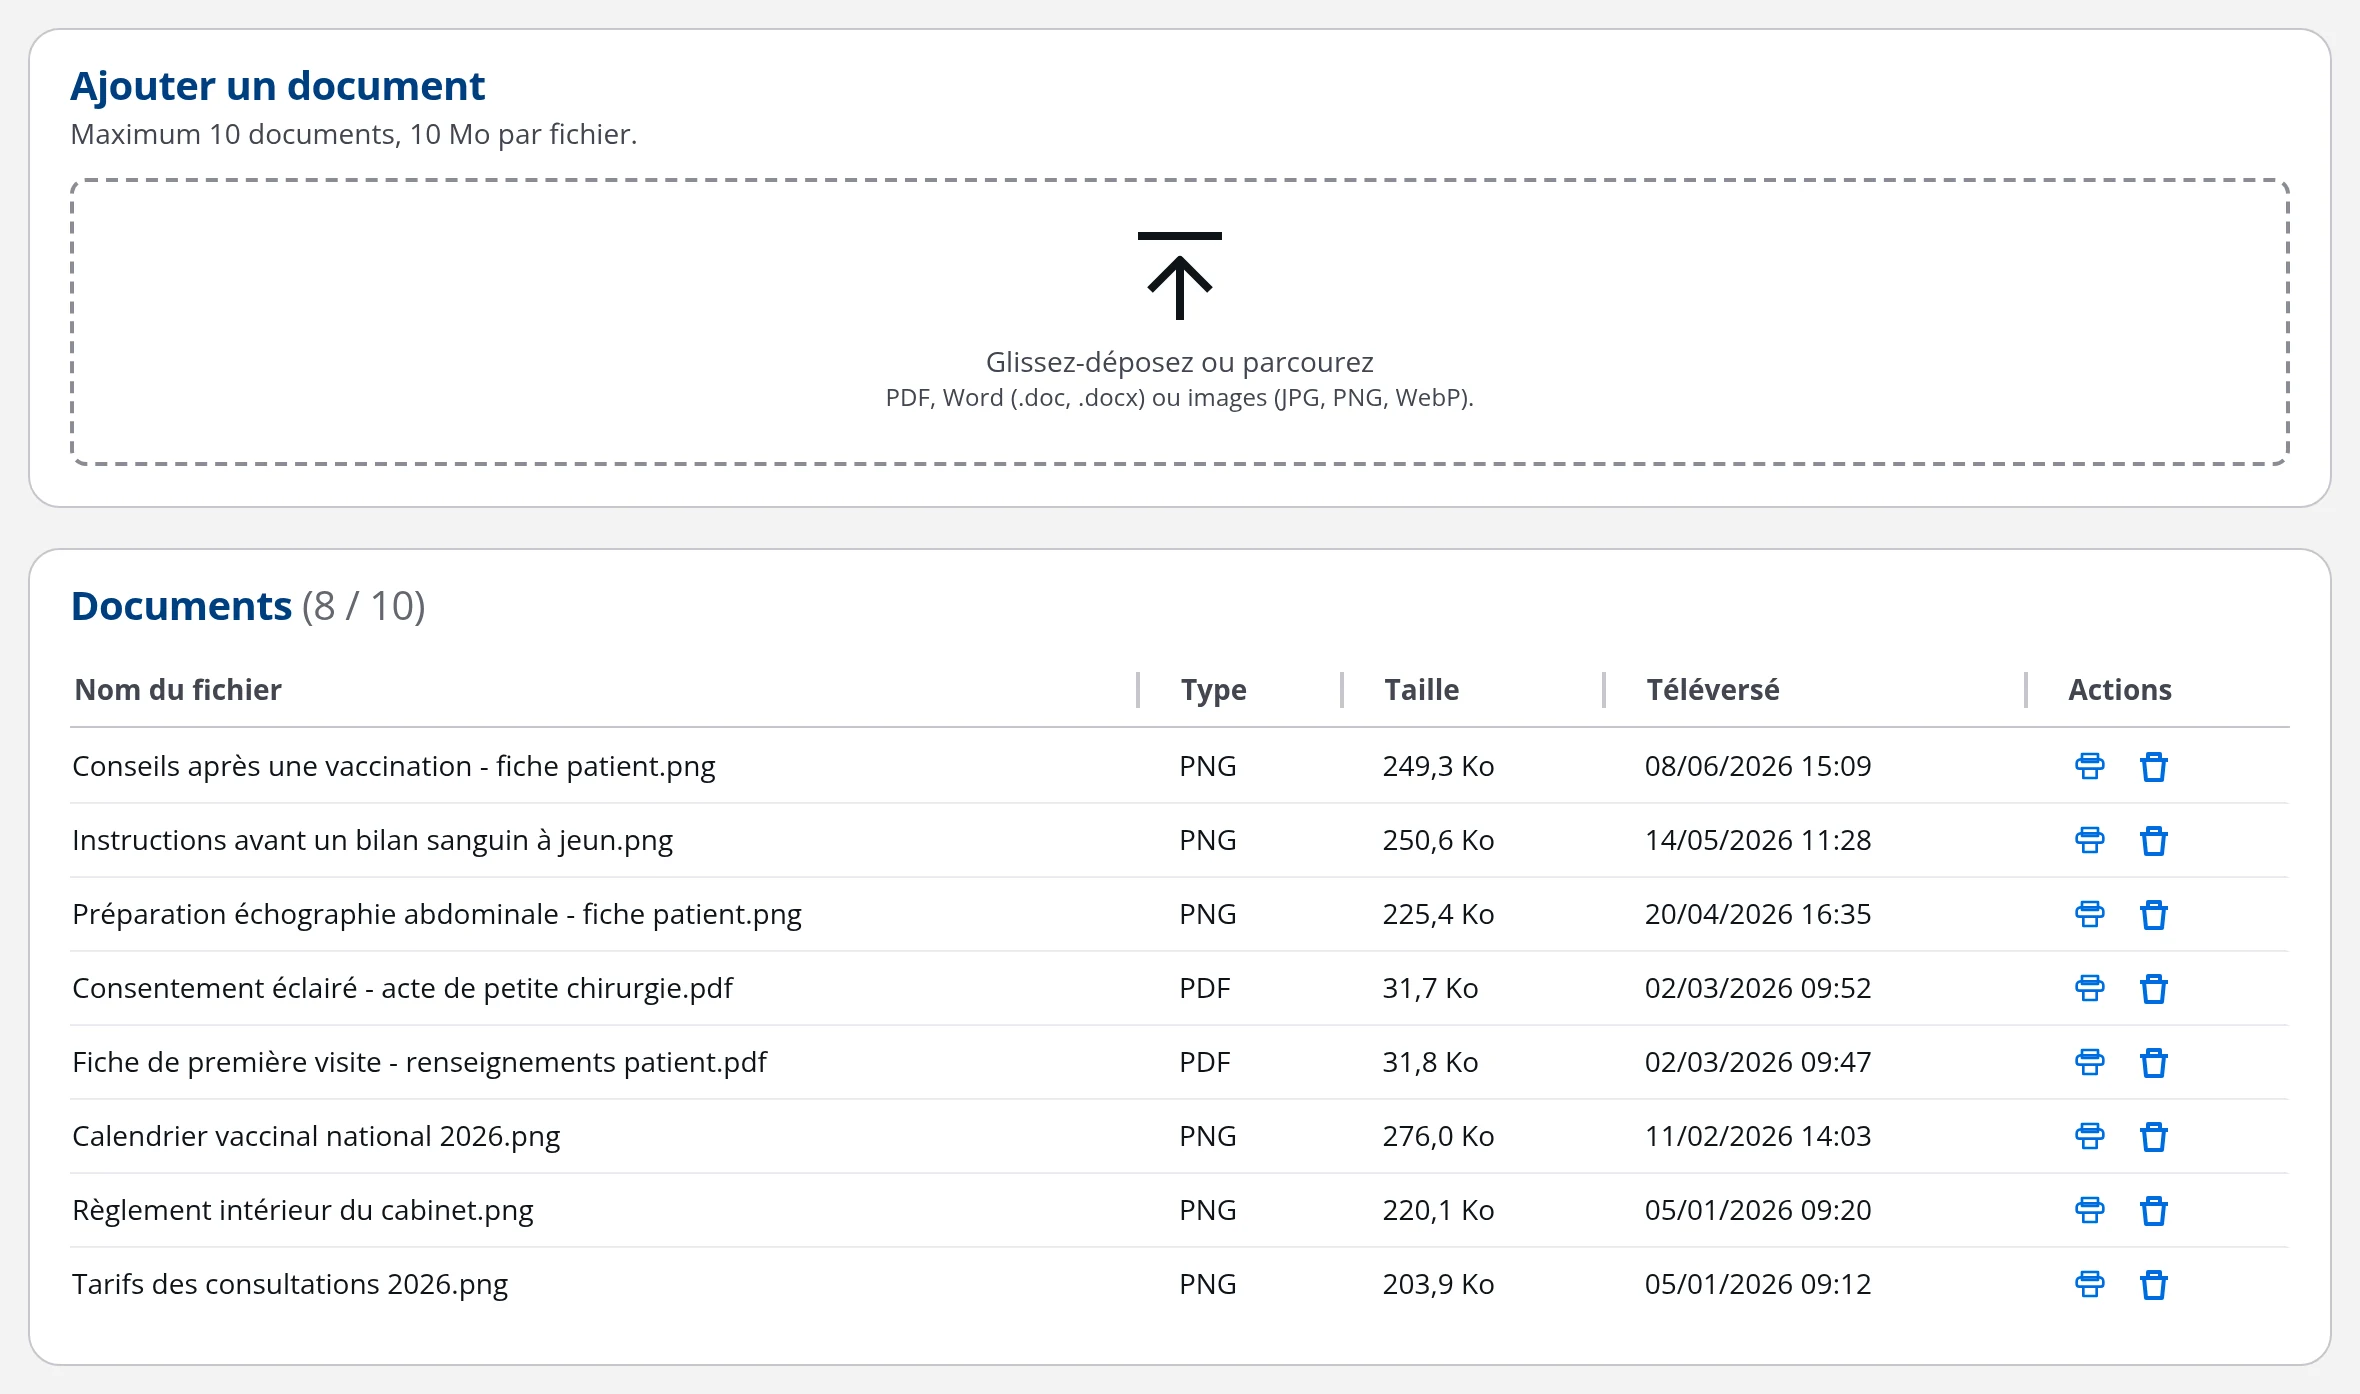The height and width of the screenshot is (1394, 2360).
Task: Click upload date '02/03/2026 09:52'
Action: [1758, 988]
